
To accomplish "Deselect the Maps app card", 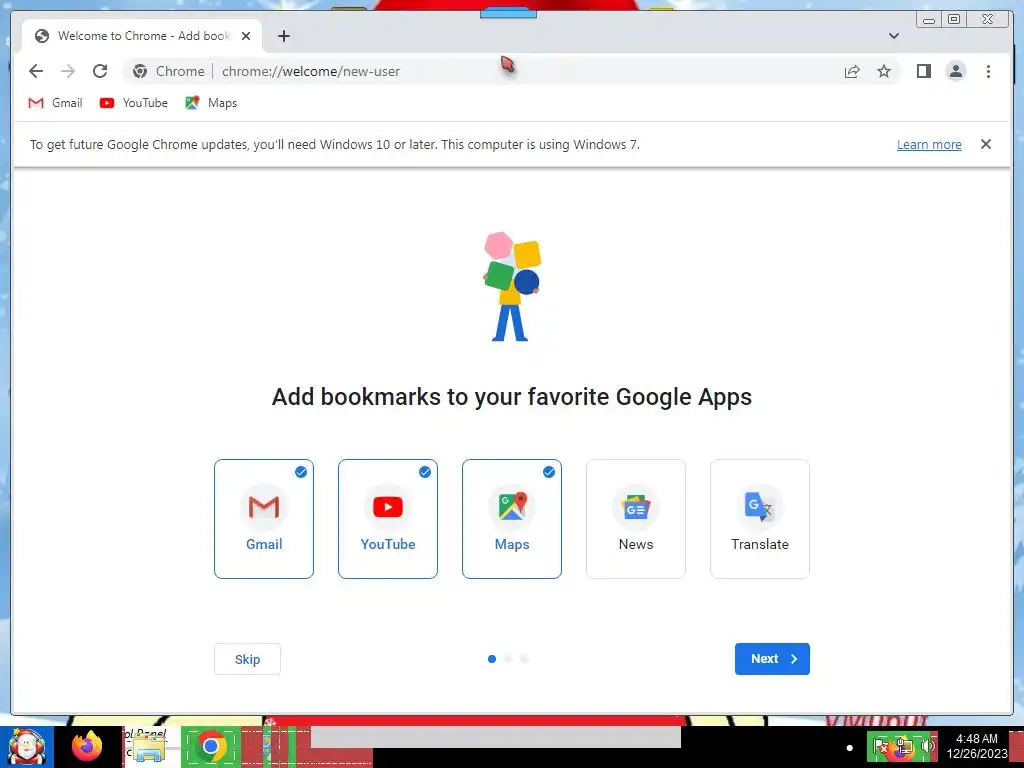I will tap(512, 519).
